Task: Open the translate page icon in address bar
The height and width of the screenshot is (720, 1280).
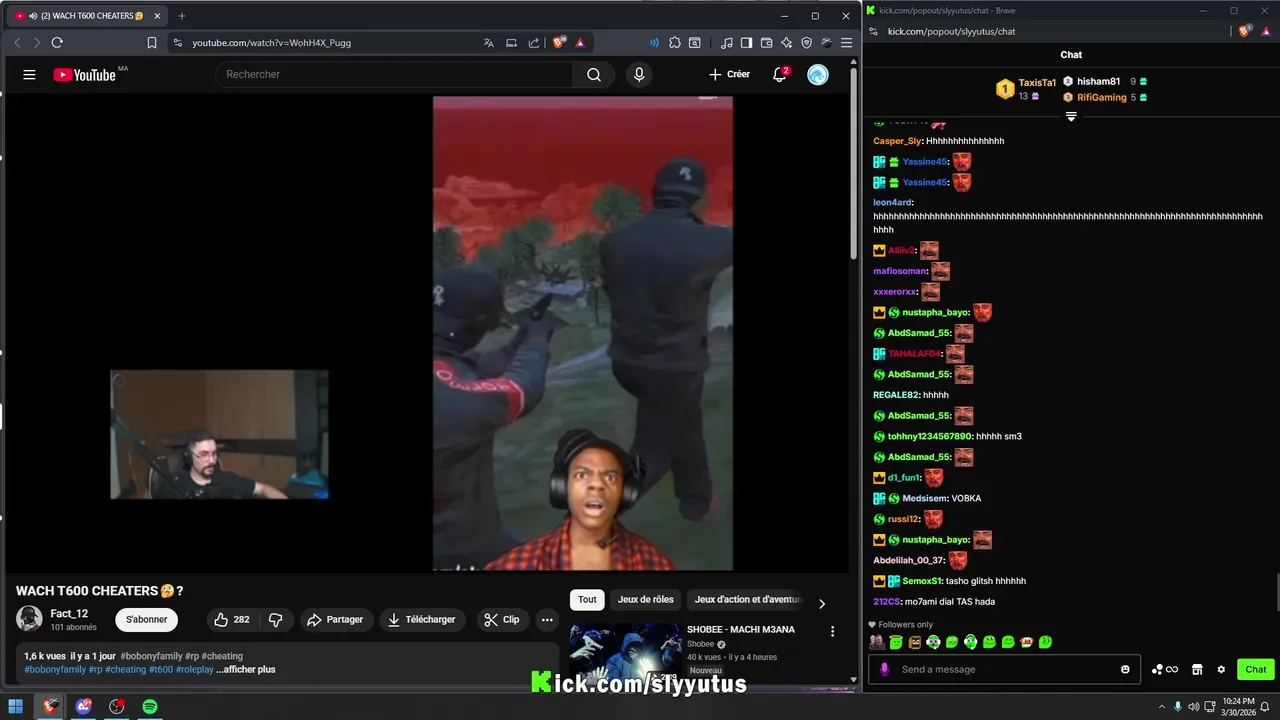Action: pyautogui.click(x=489, y=43)
